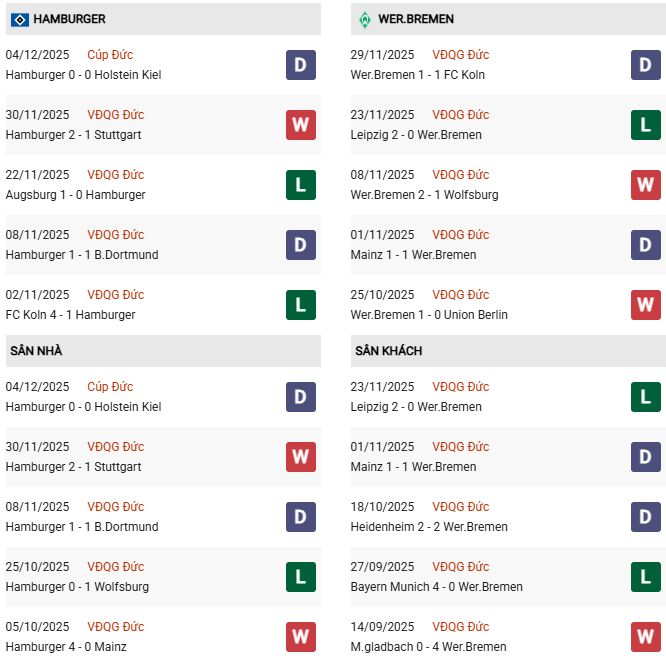Open the HAMBURGER team header
Image resolution: width=666 pixels, height=662 pixels.
coord(69,19)
